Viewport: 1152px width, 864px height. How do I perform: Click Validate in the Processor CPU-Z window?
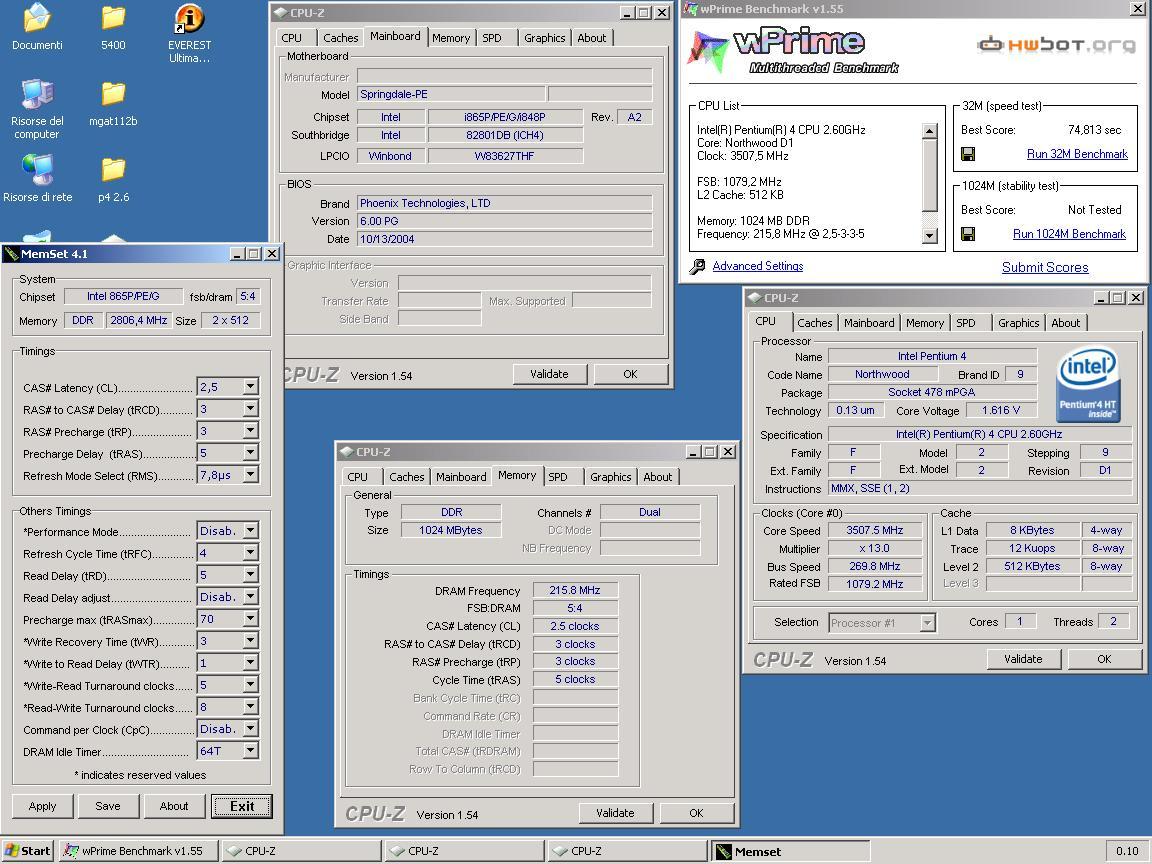pyautogui.click(x=1023, y=659)
